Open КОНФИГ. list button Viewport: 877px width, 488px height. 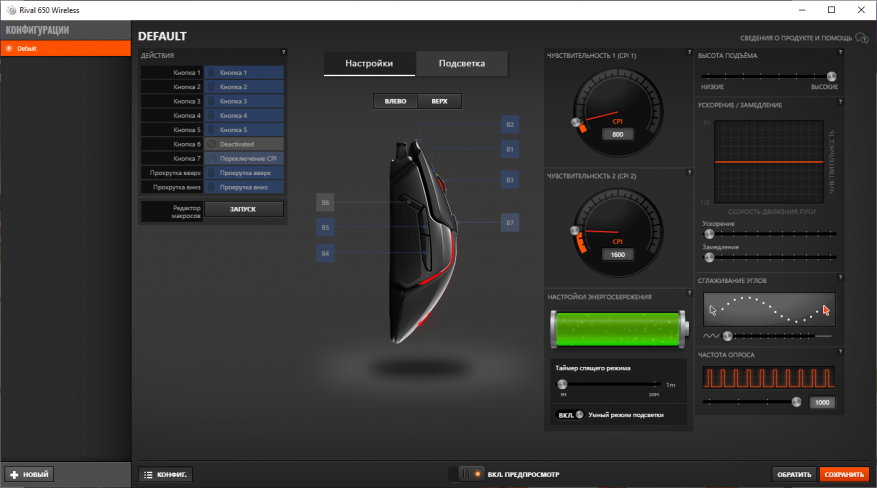166,474
